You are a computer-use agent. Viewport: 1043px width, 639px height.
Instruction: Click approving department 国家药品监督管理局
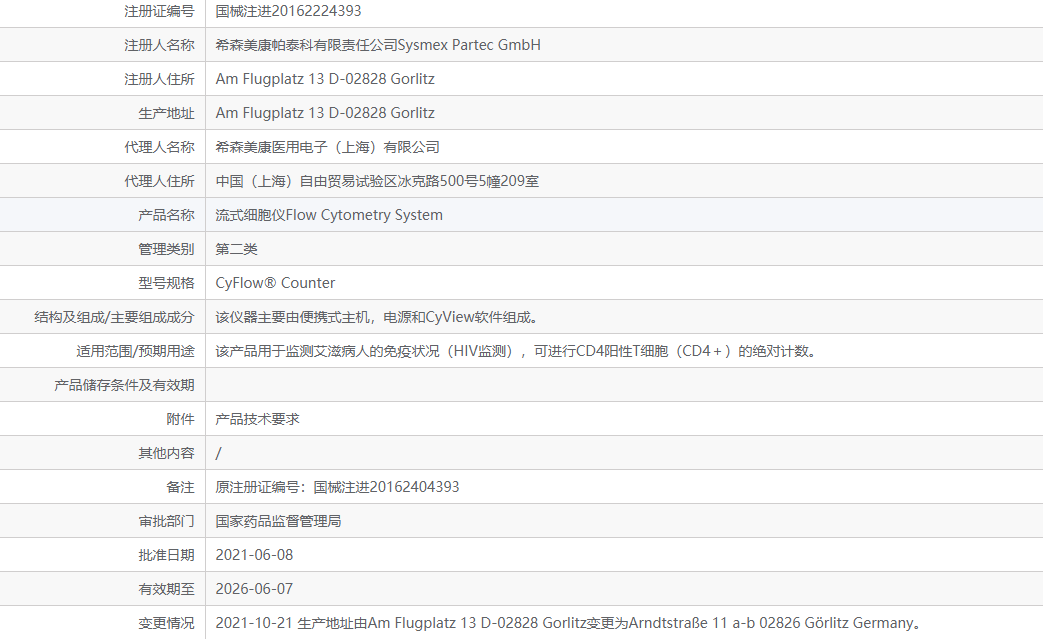[x=278, y=521]
